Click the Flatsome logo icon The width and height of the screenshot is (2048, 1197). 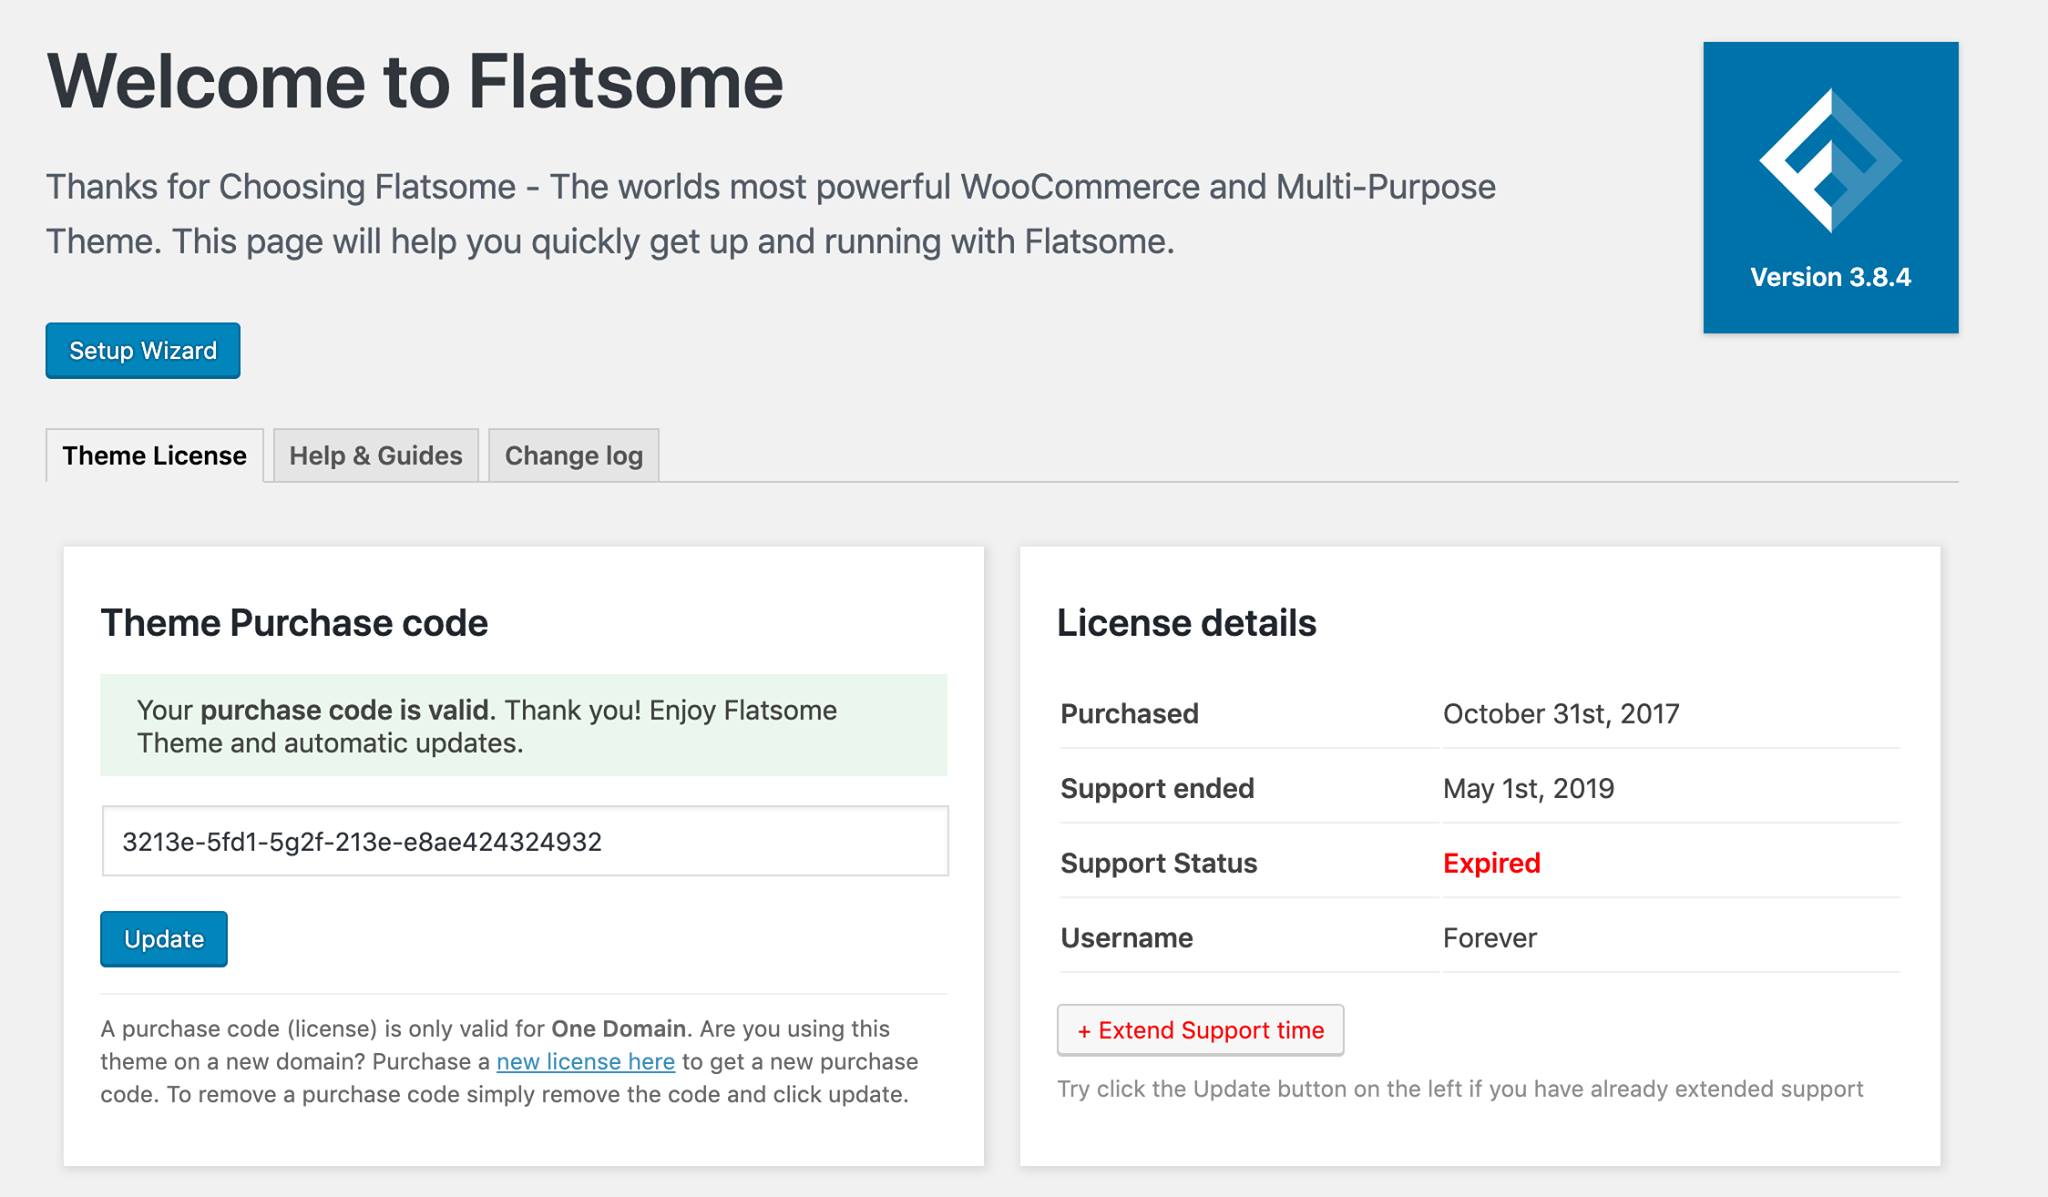tap(1830, 160)
